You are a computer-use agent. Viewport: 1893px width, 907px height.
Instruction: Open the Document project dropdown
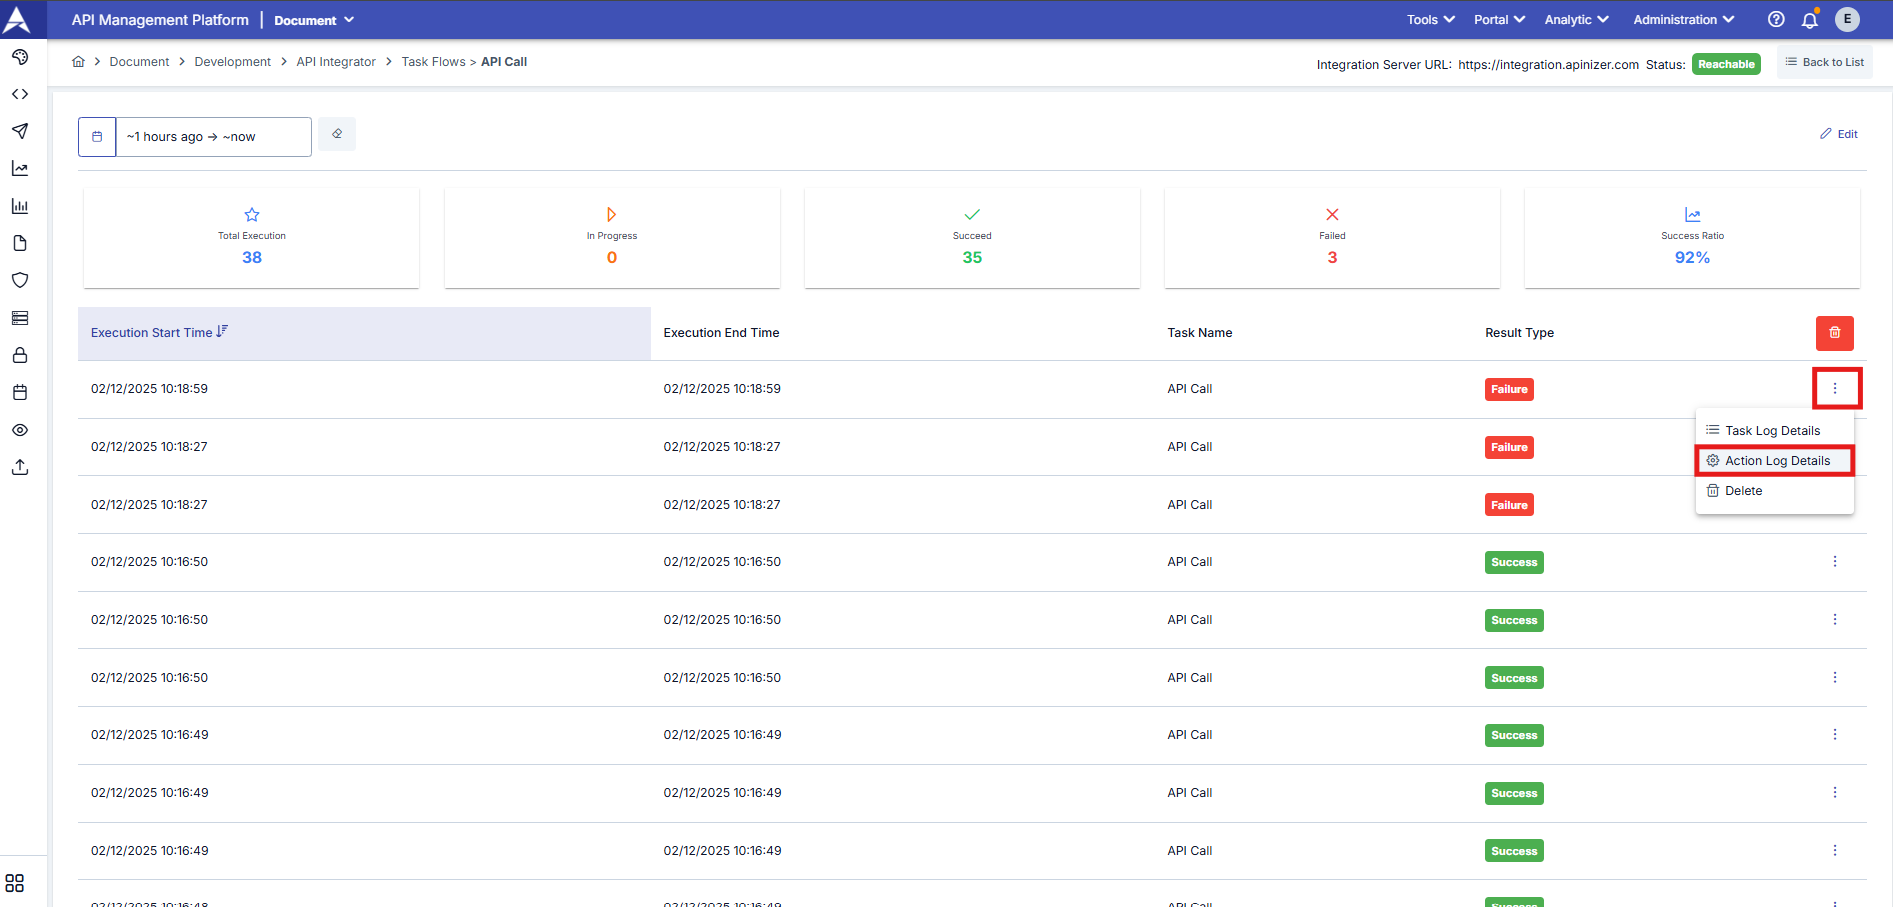(x=314, y=20)
